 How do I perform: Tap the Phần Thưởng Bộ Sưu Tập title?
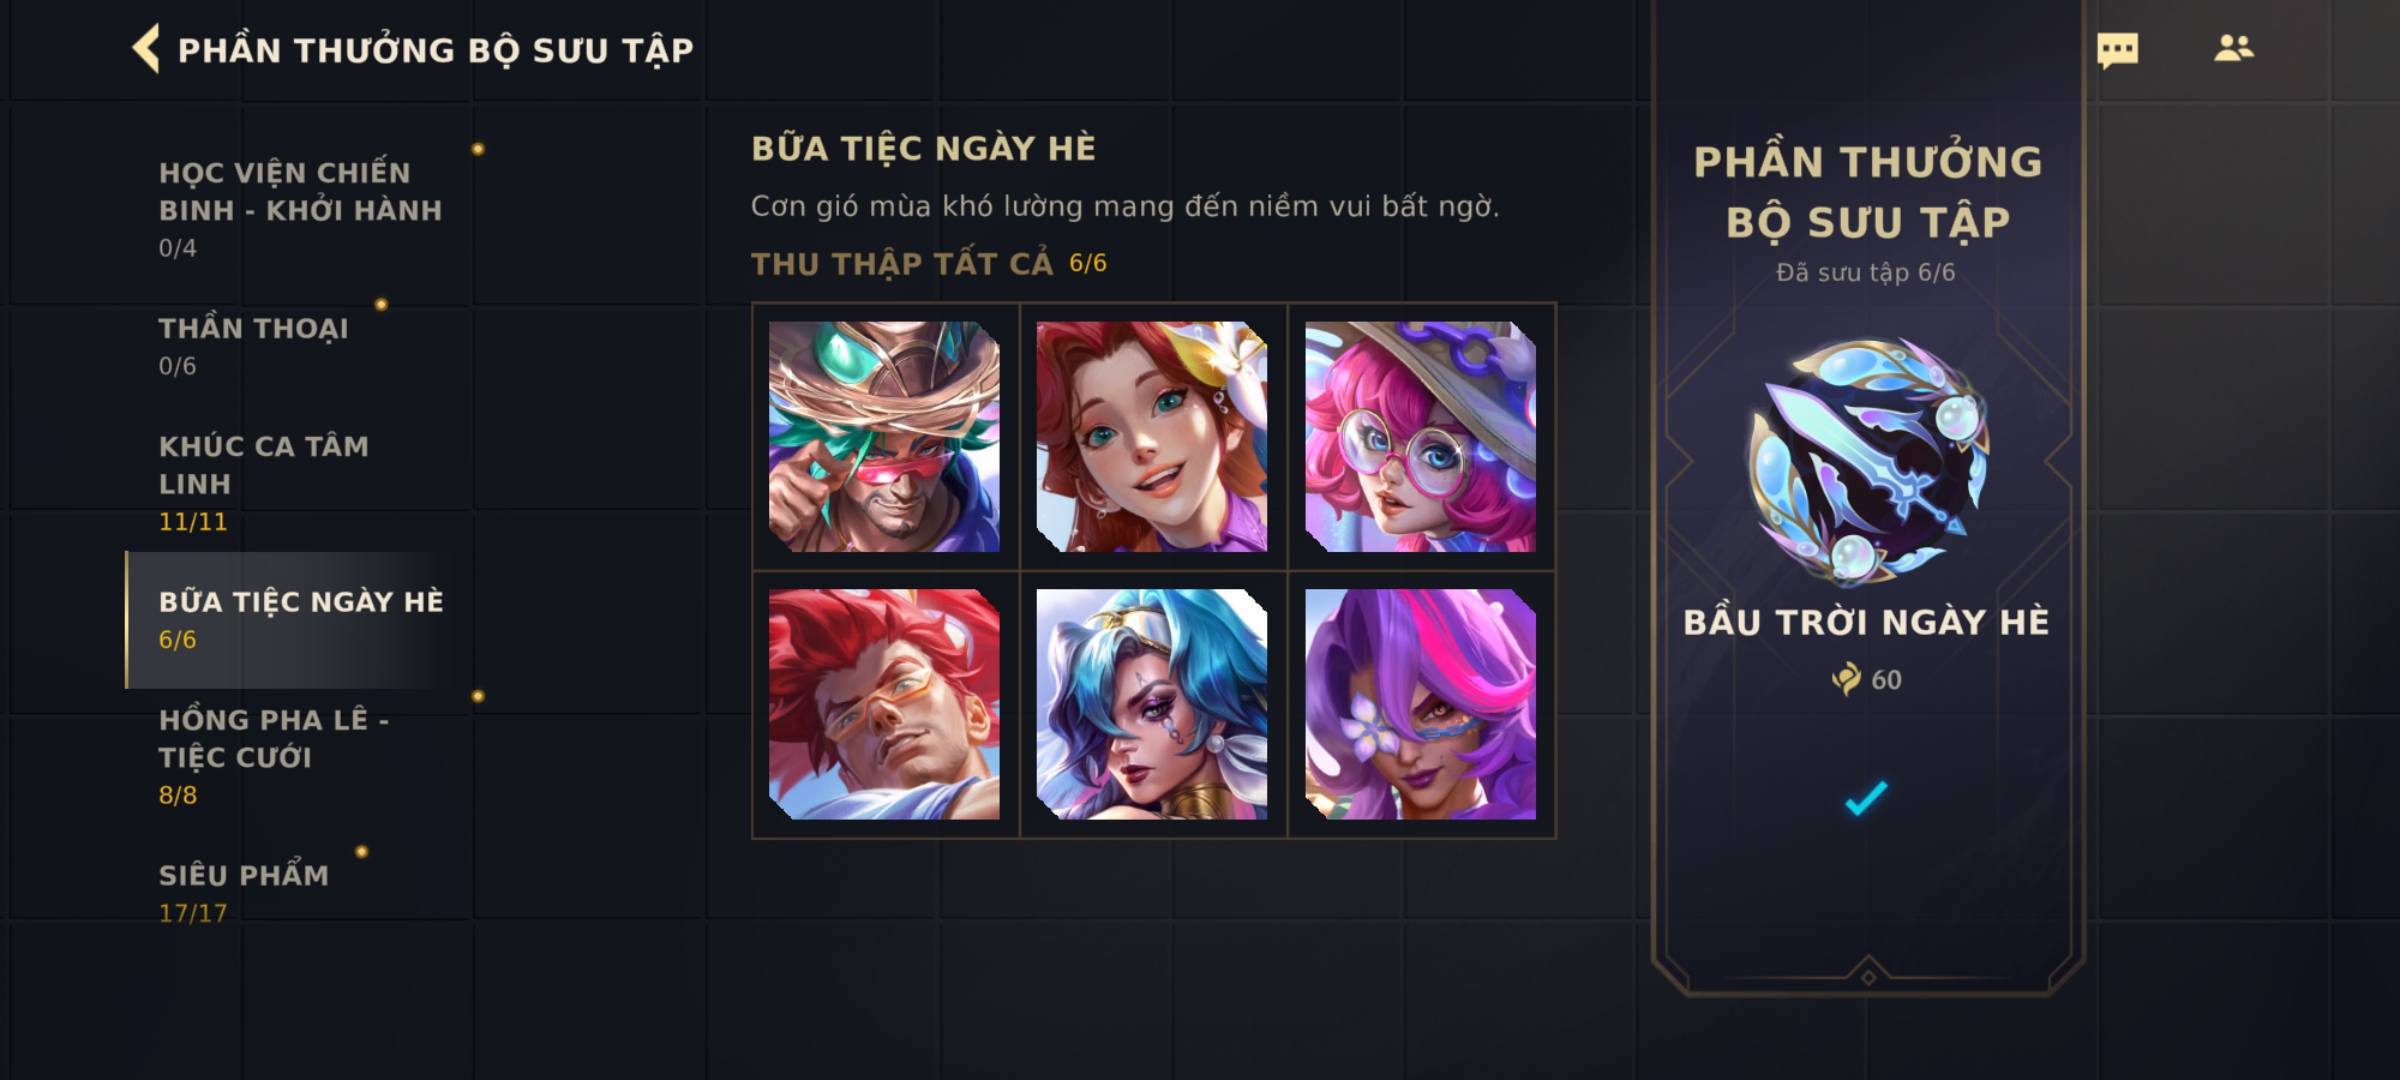tap(435, 50)
